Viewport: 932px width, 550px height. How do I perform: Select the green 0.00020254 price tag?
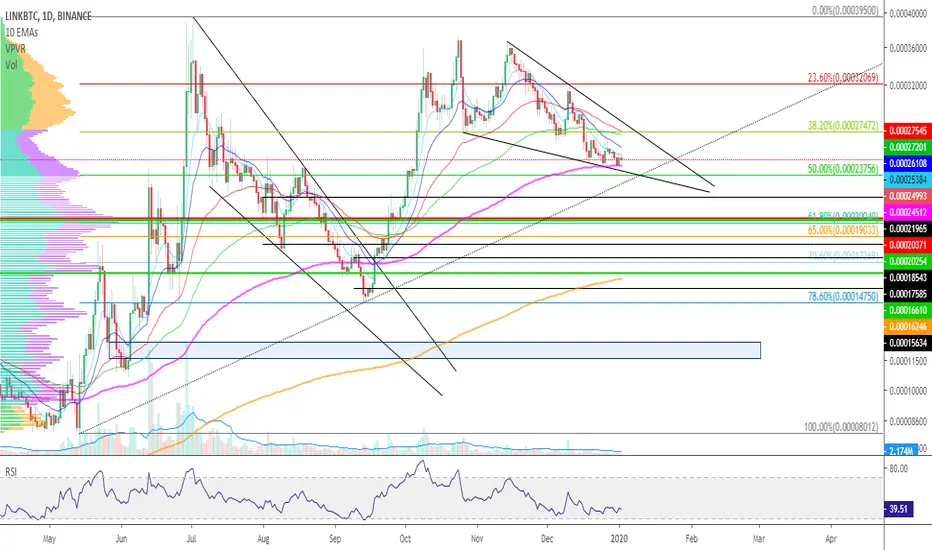coord(908,261)
